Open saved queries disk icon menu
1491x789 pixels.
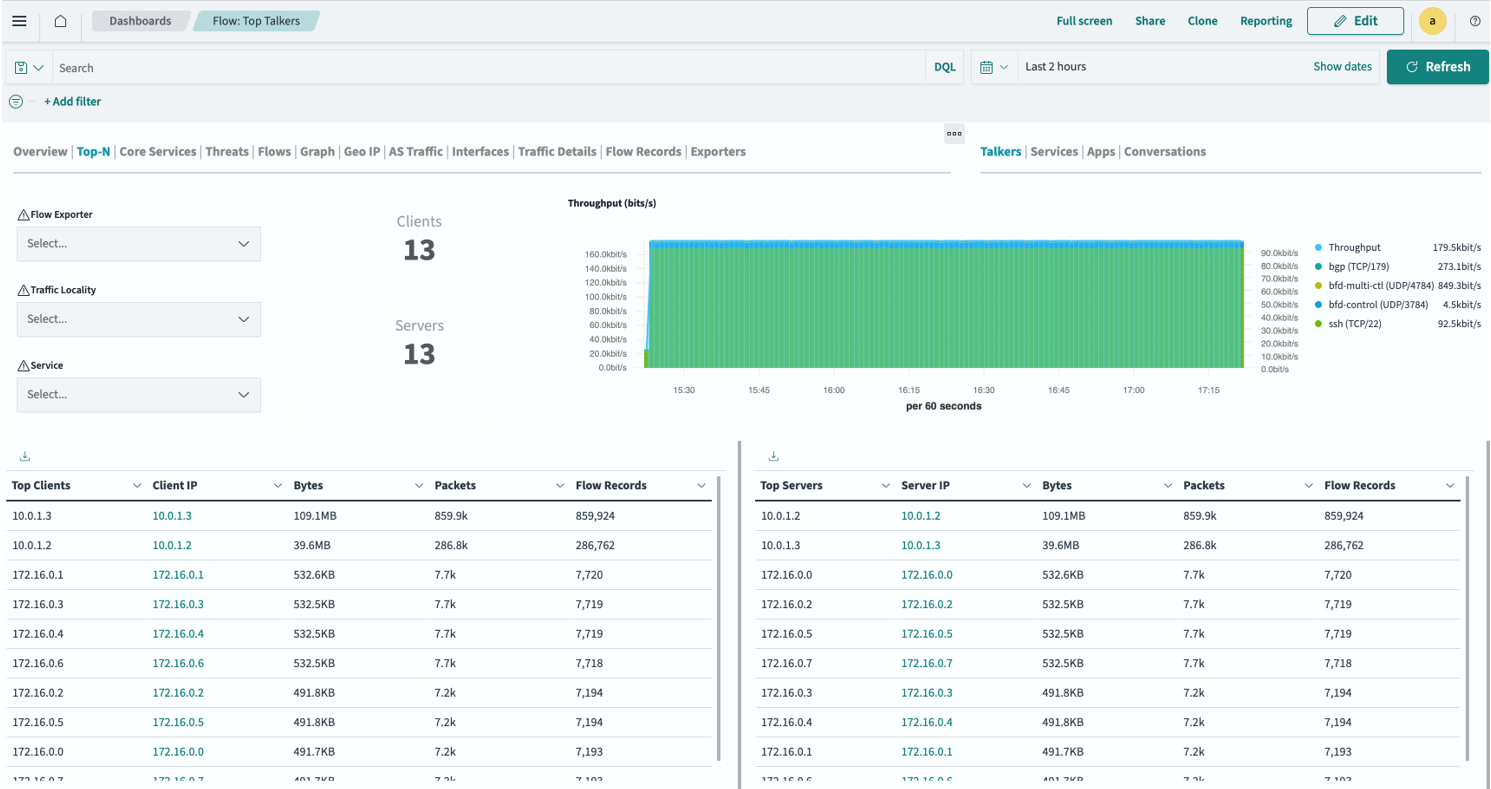[29, 68]
